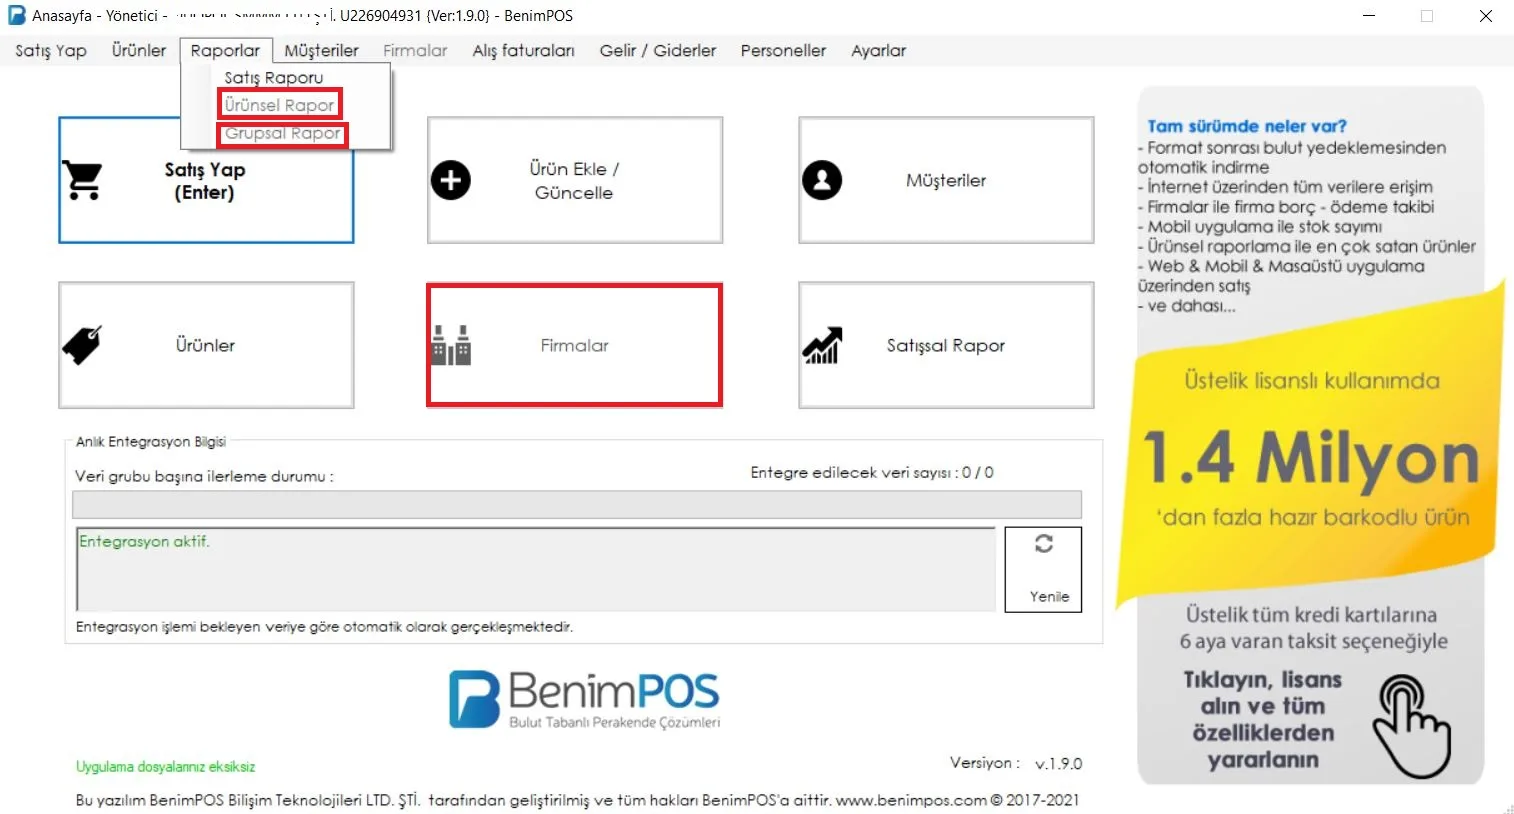Viewport: 1514px width, 814px height.
Task: Click the 'Tam sürümde neler var?' heading
Action: point(1246,126)
